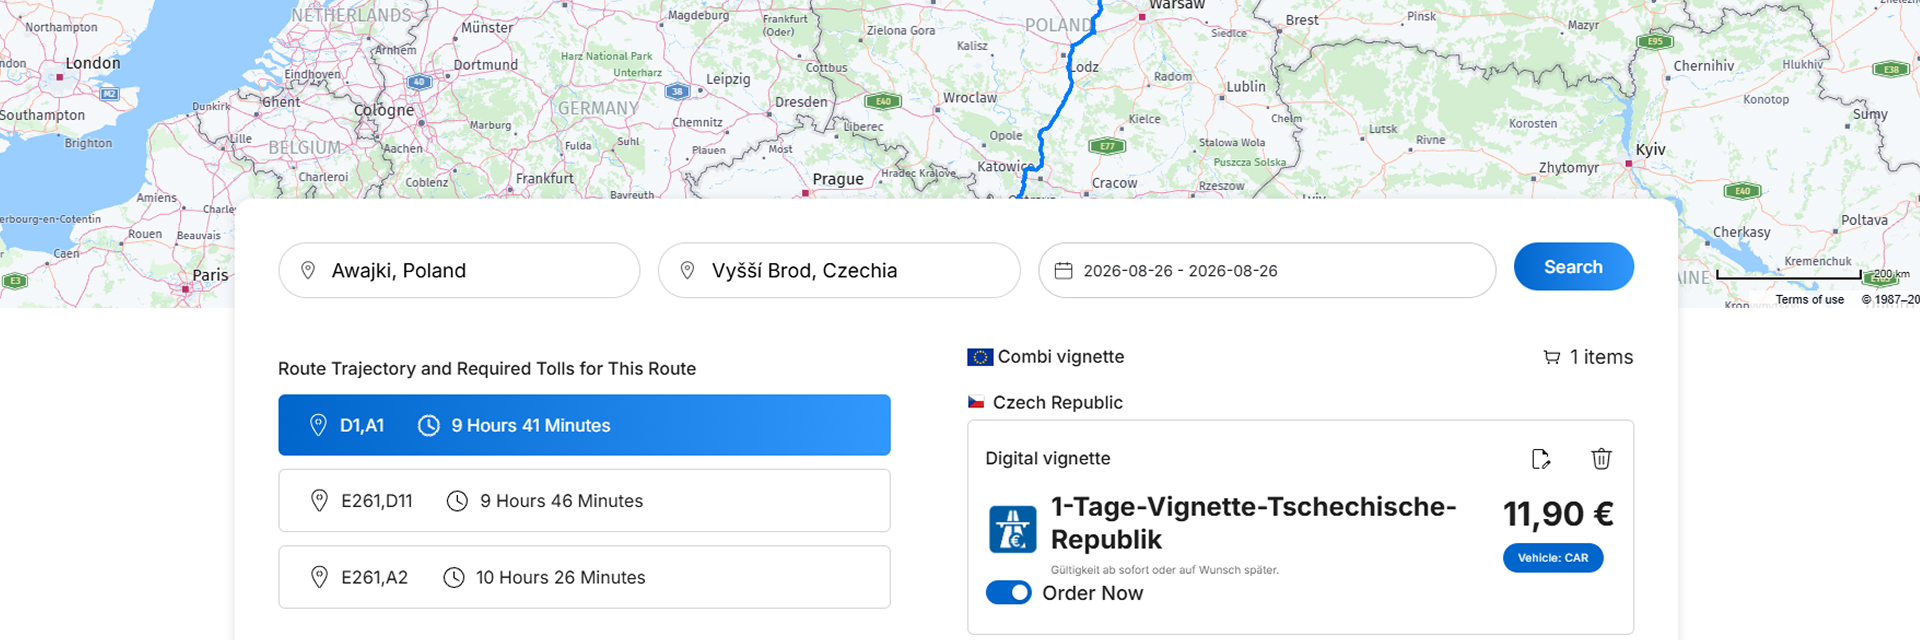The image size is (1920, 640).
Task: Click the blue Search button
Action: pyautogui.click(x=1573, y=267)
